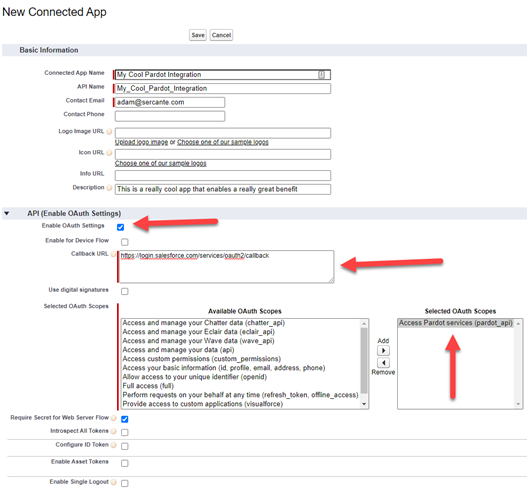
Task: Click the API Name input field
Action: [223, 88]
